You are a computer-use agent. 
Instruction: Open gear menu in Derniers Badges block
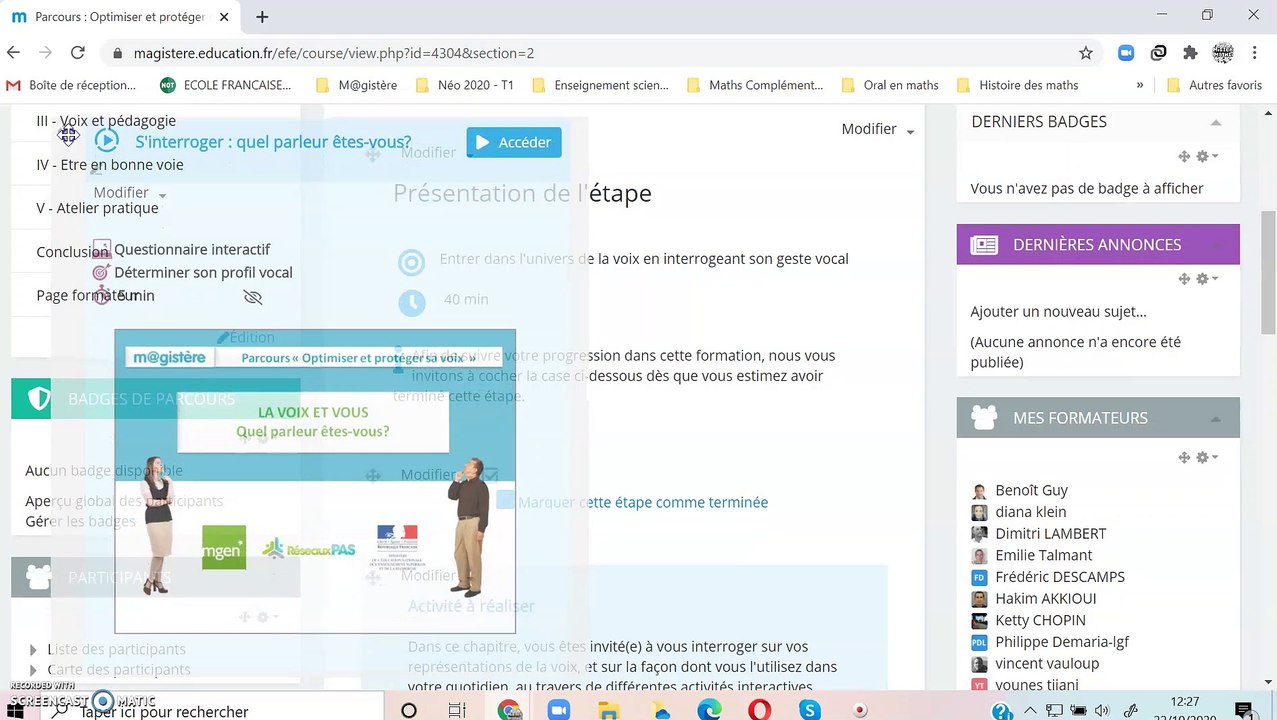[x=1207, y=156]
